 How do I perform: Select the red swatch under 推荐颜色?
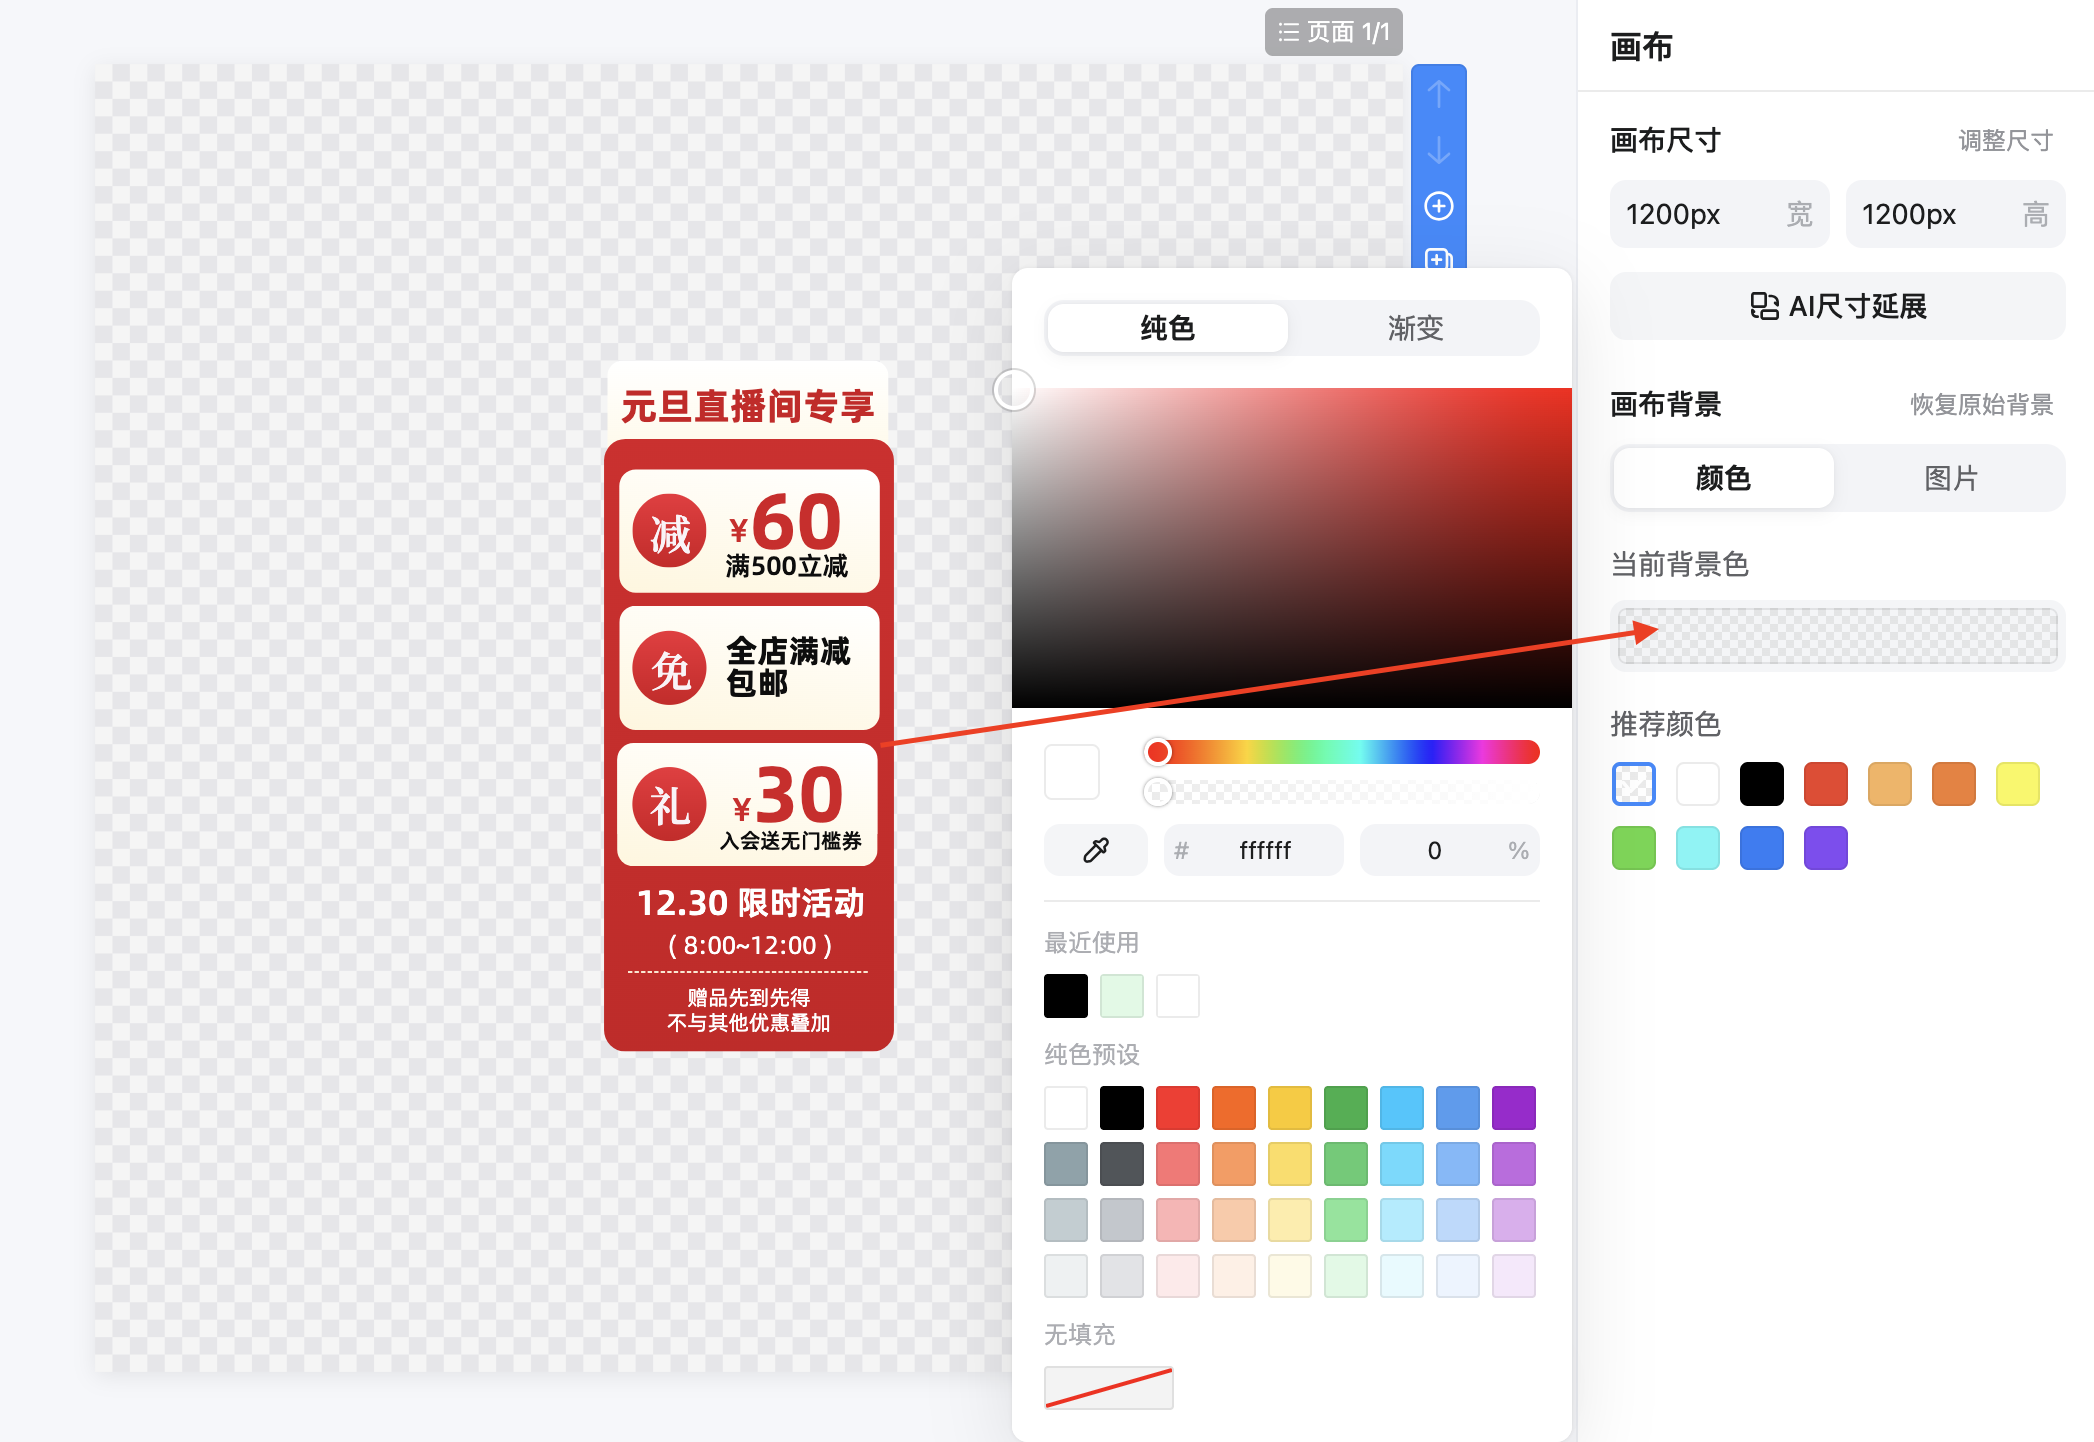tap(1825, 784)
